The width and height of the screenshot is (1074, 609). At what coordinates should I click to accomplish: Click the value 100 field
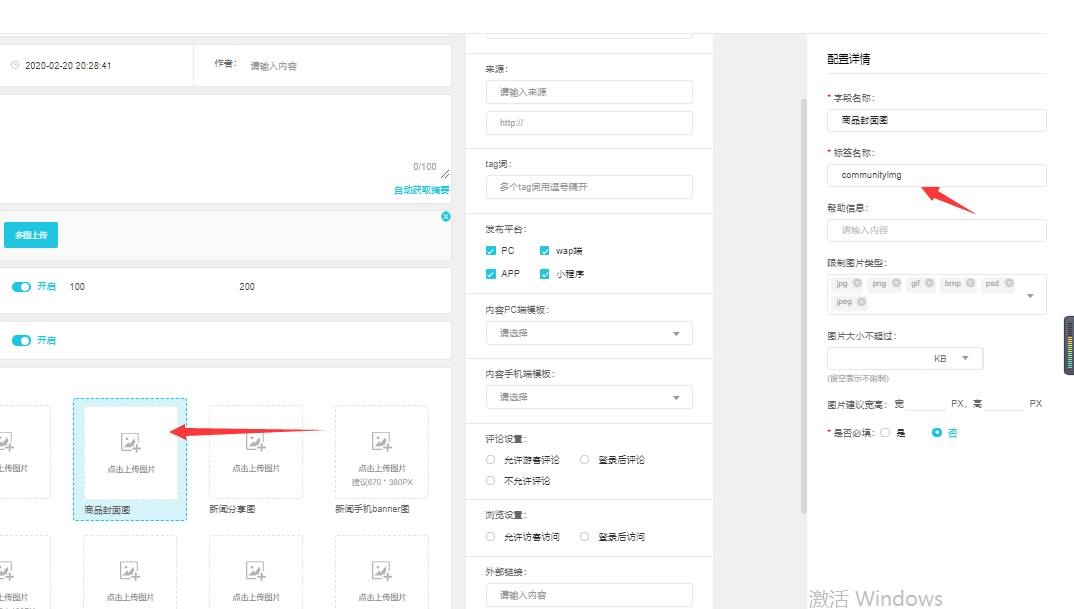[77, 286]
